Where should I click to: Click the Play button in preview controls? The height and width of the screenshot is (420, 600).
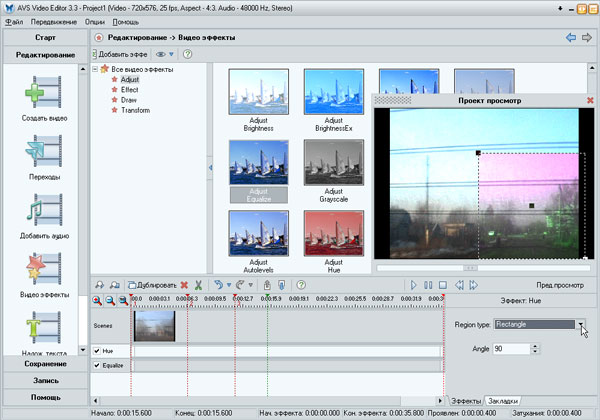(413, 285)
